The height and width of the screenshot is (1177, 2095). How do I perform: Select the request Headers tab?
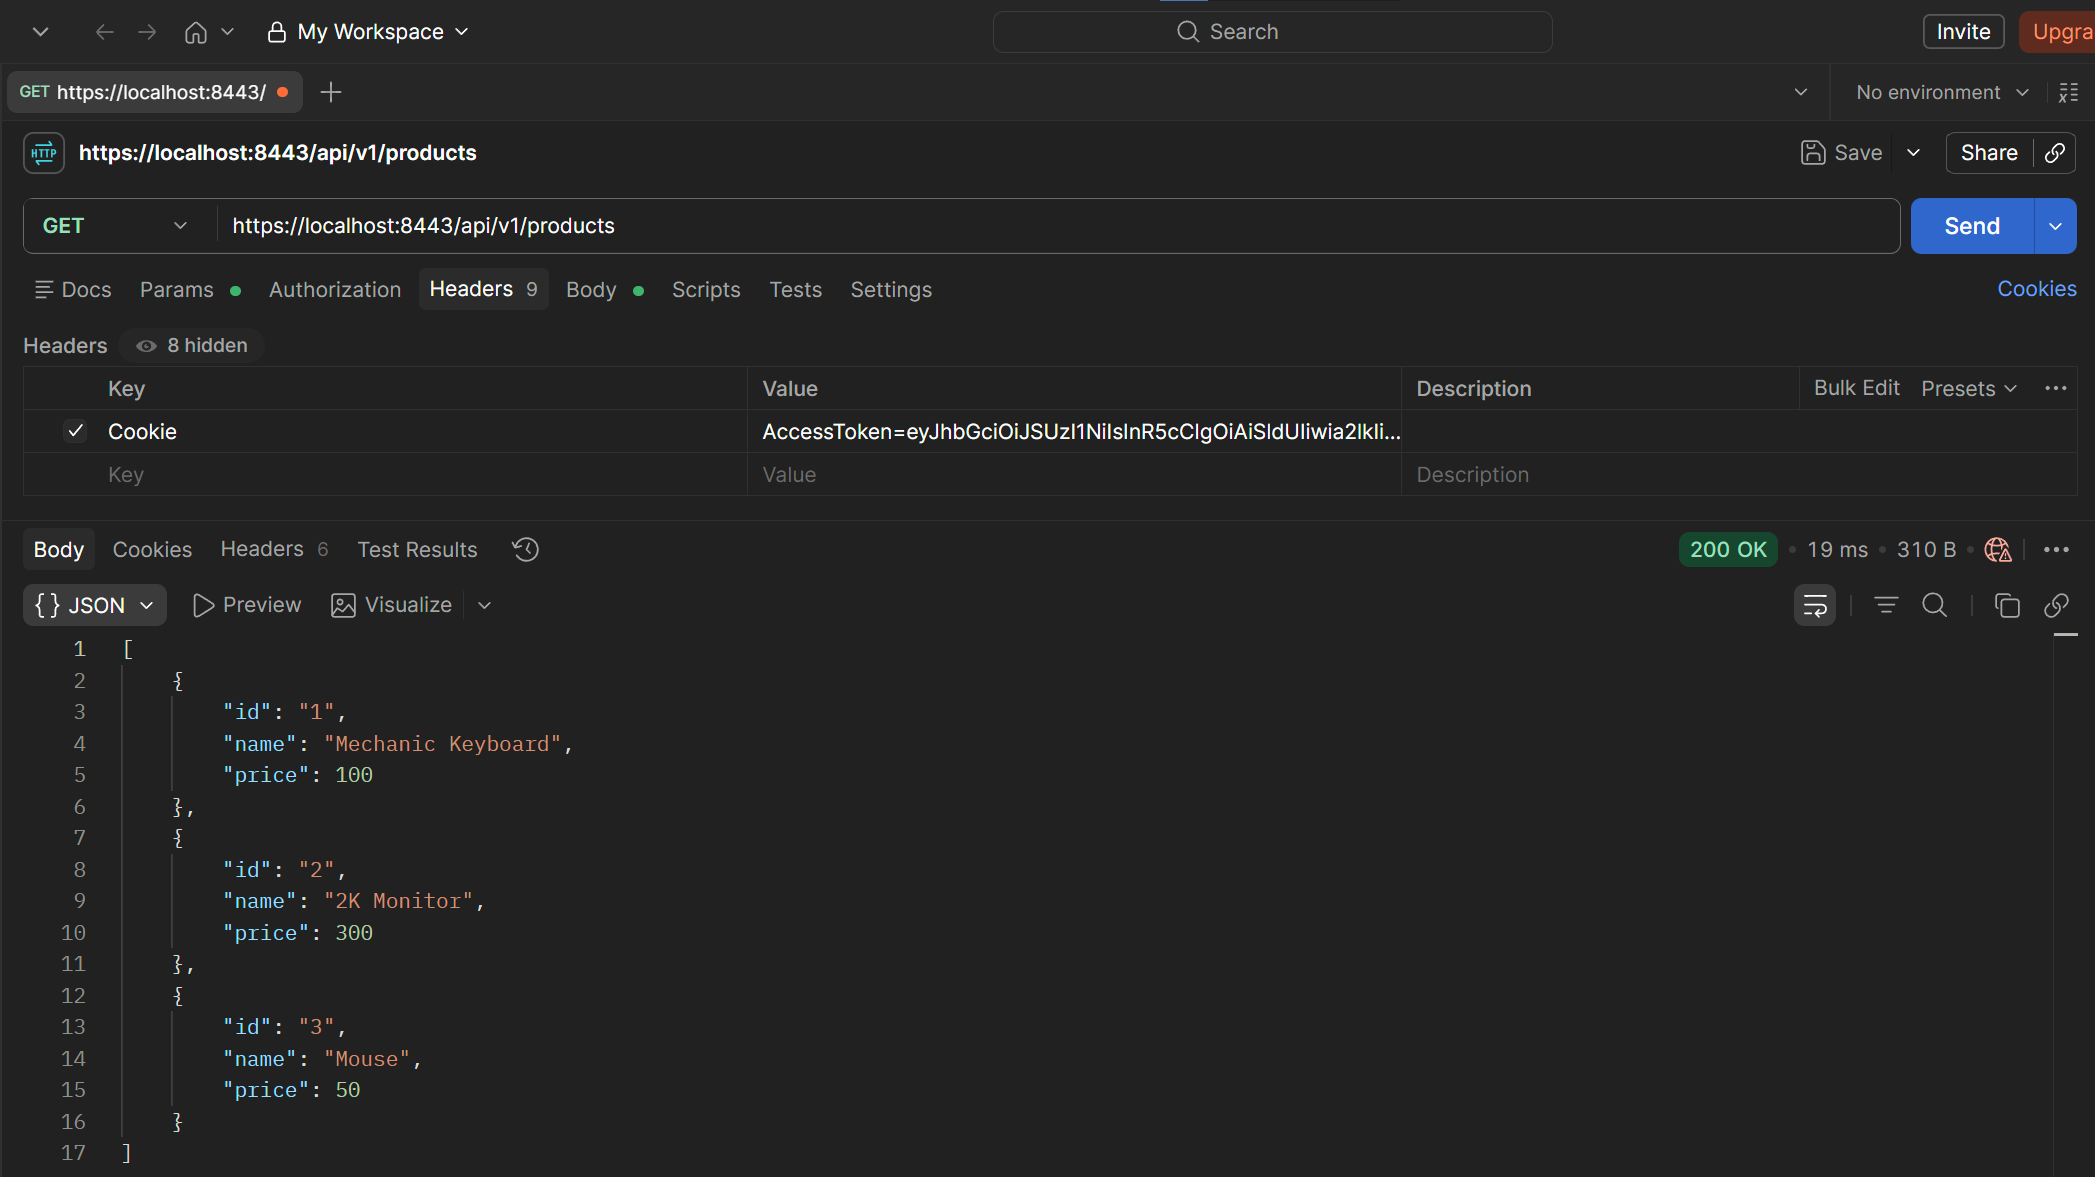tap(483, 289)
